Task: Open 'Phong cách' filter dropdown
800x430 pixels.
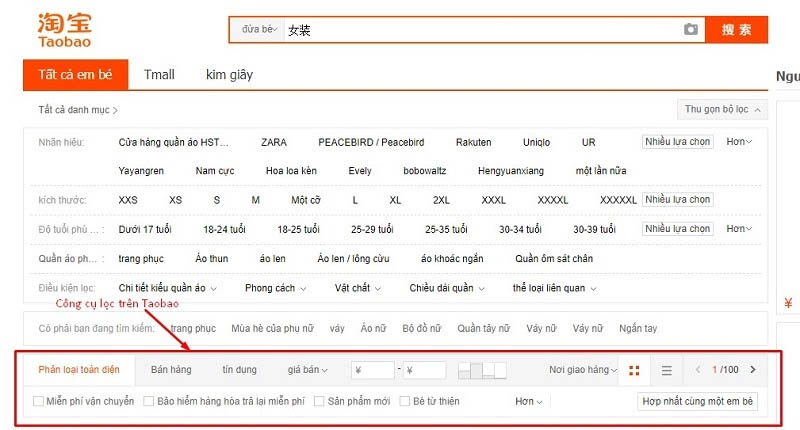Action: click(x=275, y=288)
